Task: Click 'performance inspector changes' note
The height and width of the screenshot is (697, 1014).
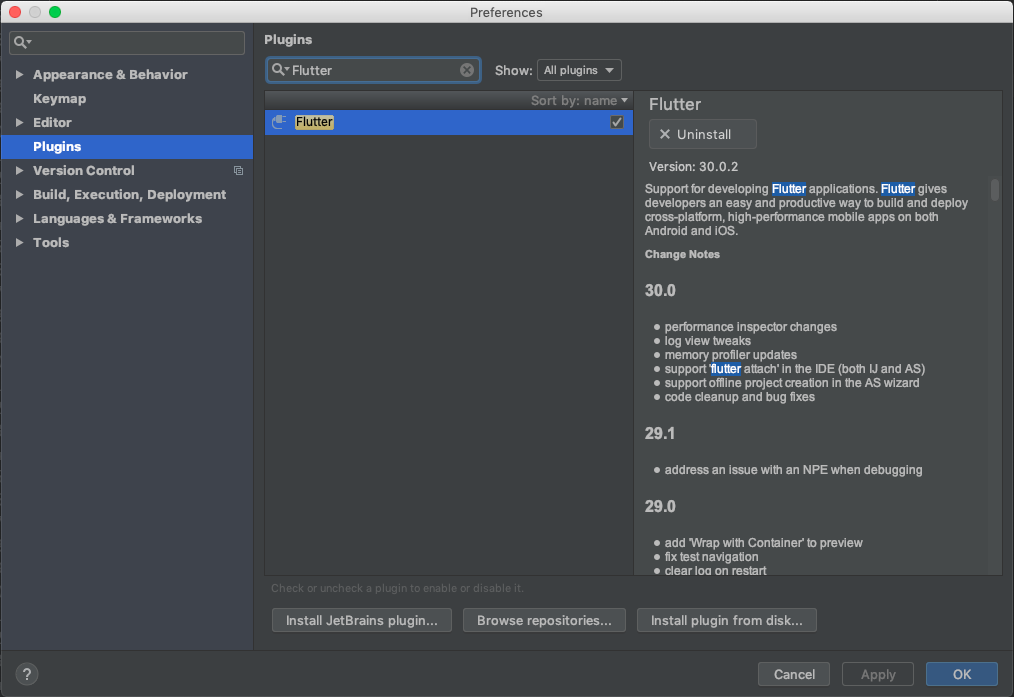Action: click(750, 327)
